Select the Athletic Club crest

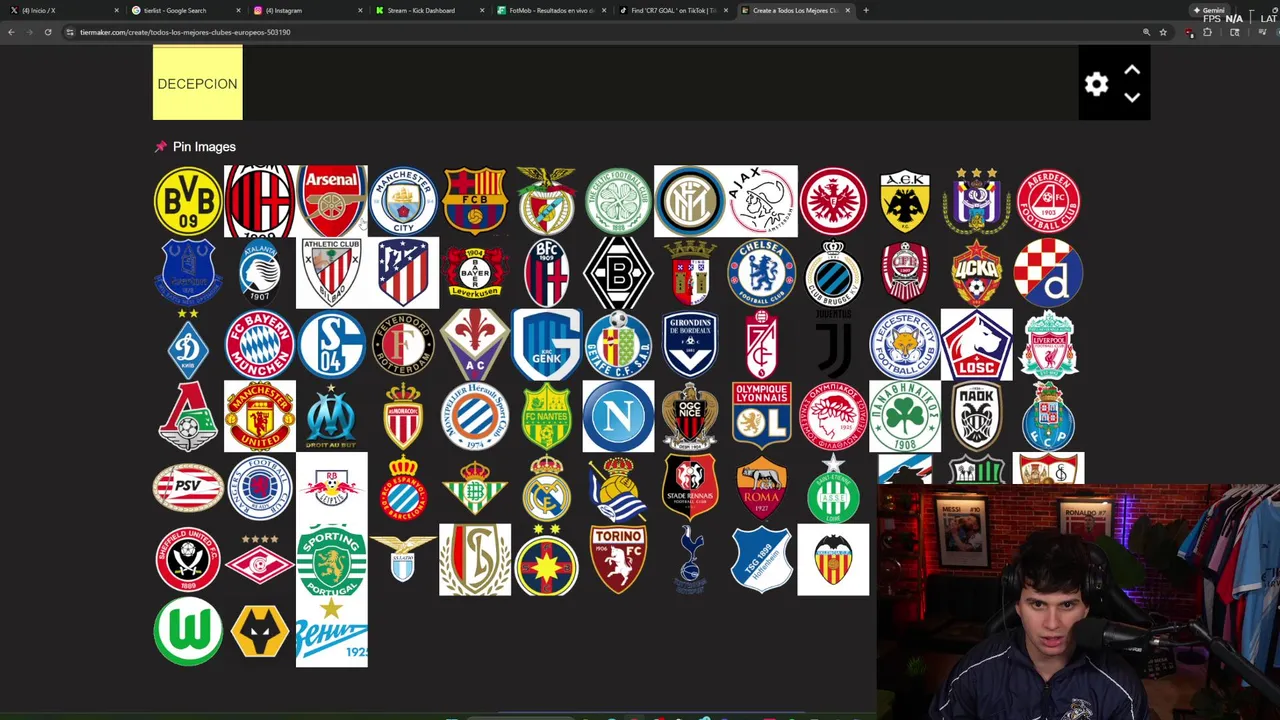[332, 273]
